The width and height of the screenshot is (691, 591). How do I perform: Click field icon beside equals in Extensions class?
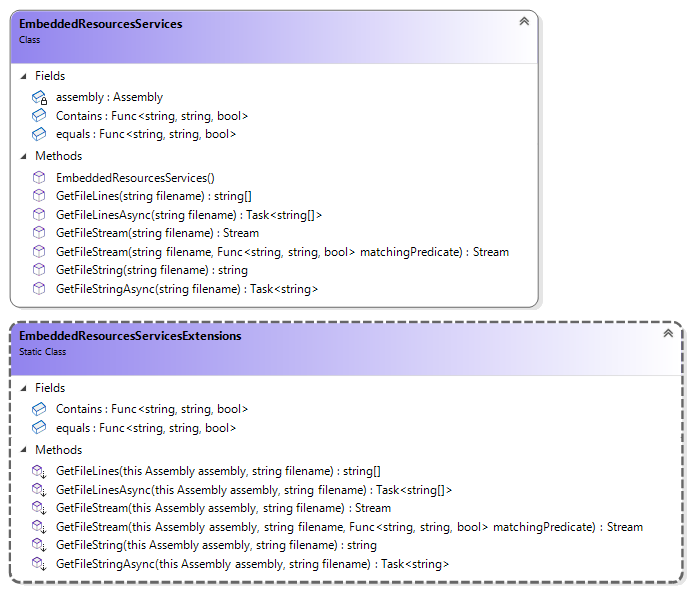(39, 427)
